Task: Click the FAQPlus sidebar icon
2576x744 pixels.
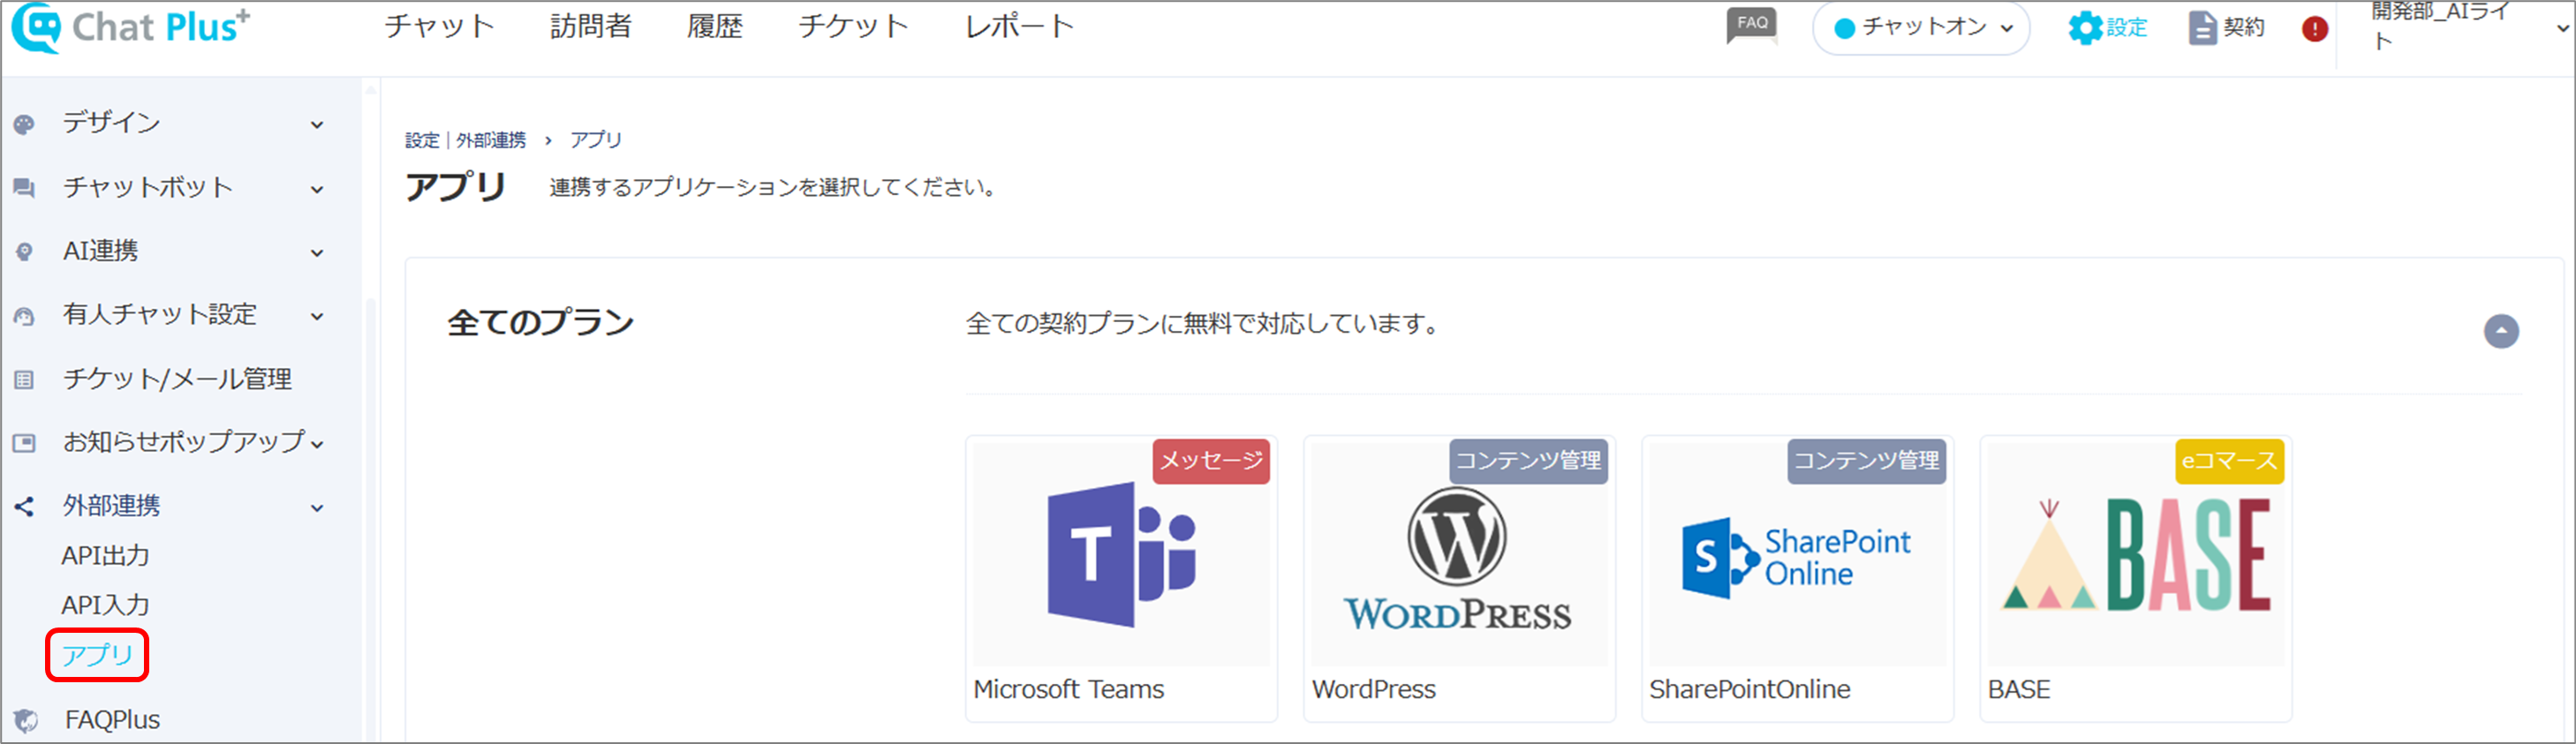Action: point(26,720)
